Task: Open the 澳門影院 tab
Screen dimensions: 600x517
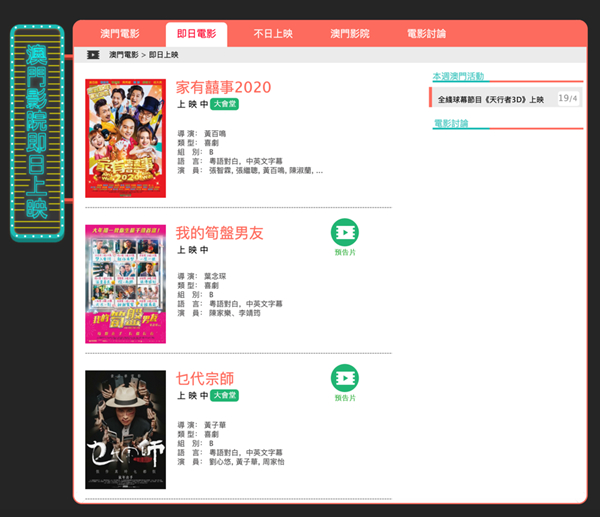Action: (x=350, y=34)
